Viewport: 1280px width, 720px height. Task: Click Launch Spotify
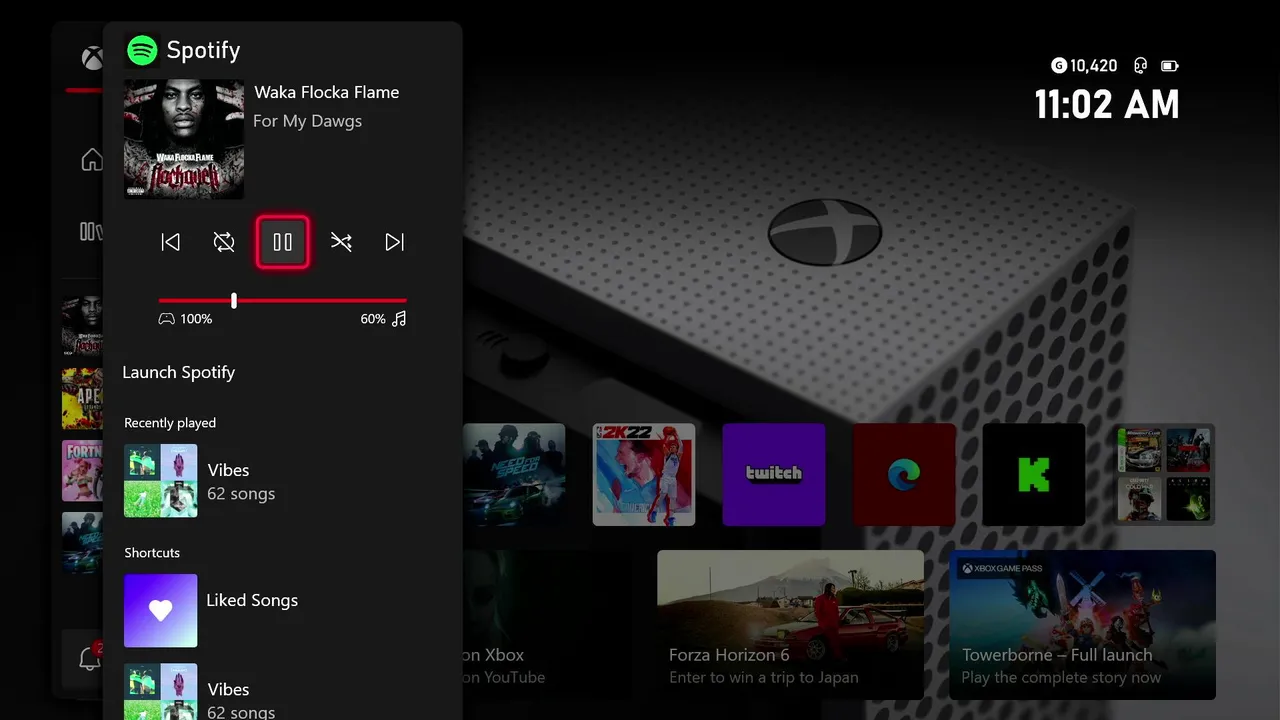(179, 372)
